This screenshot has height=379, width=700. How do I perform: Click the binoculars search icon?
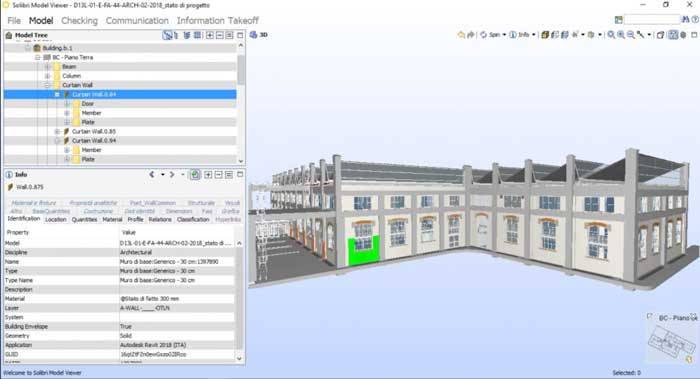[685, 20]
